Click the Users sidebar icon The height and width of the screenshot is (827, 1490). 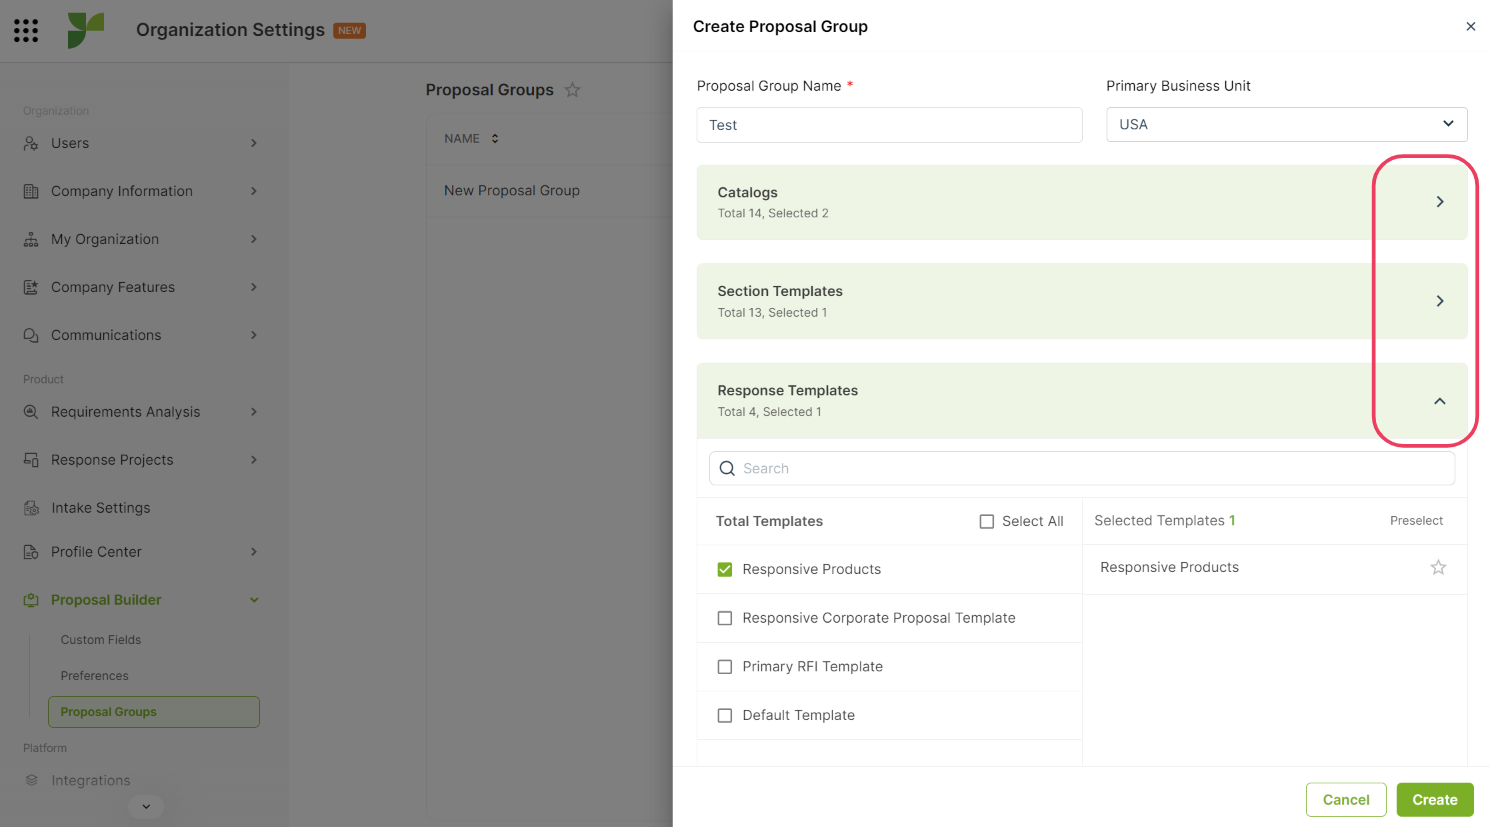point(31,143)
